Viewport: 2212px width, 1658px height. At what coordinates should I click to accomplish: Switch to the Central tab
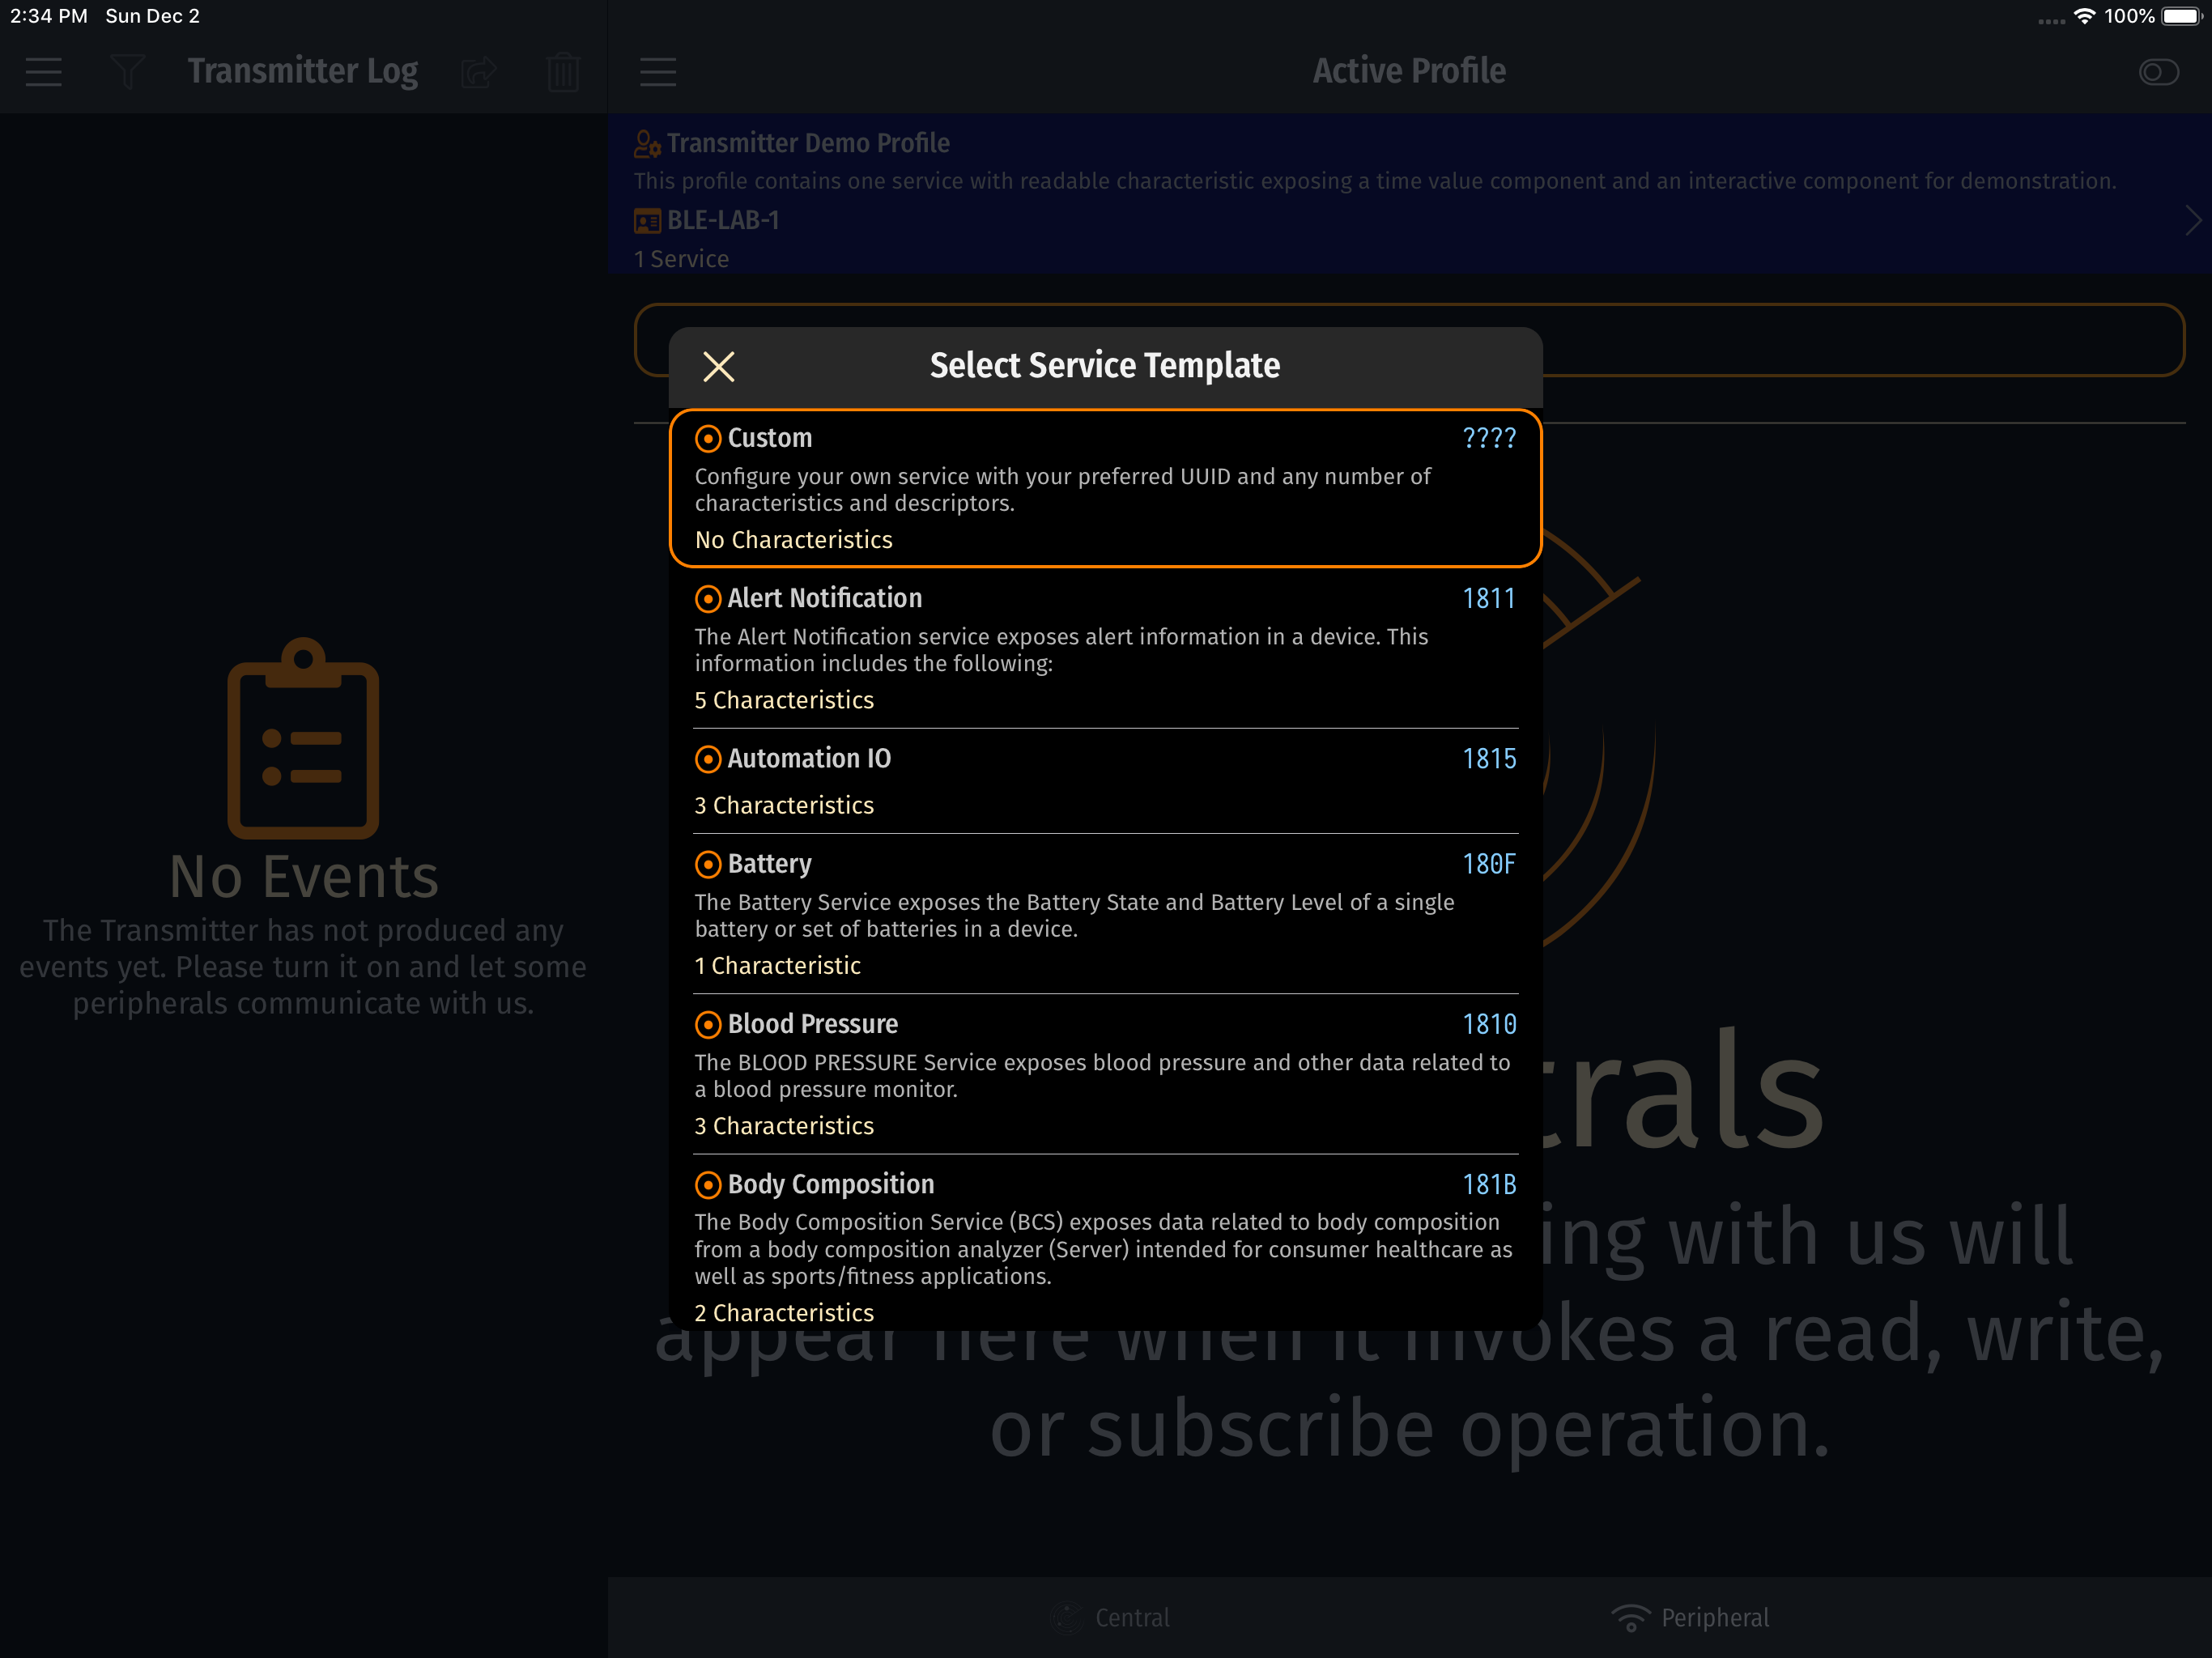[x=1110, y=1617]
